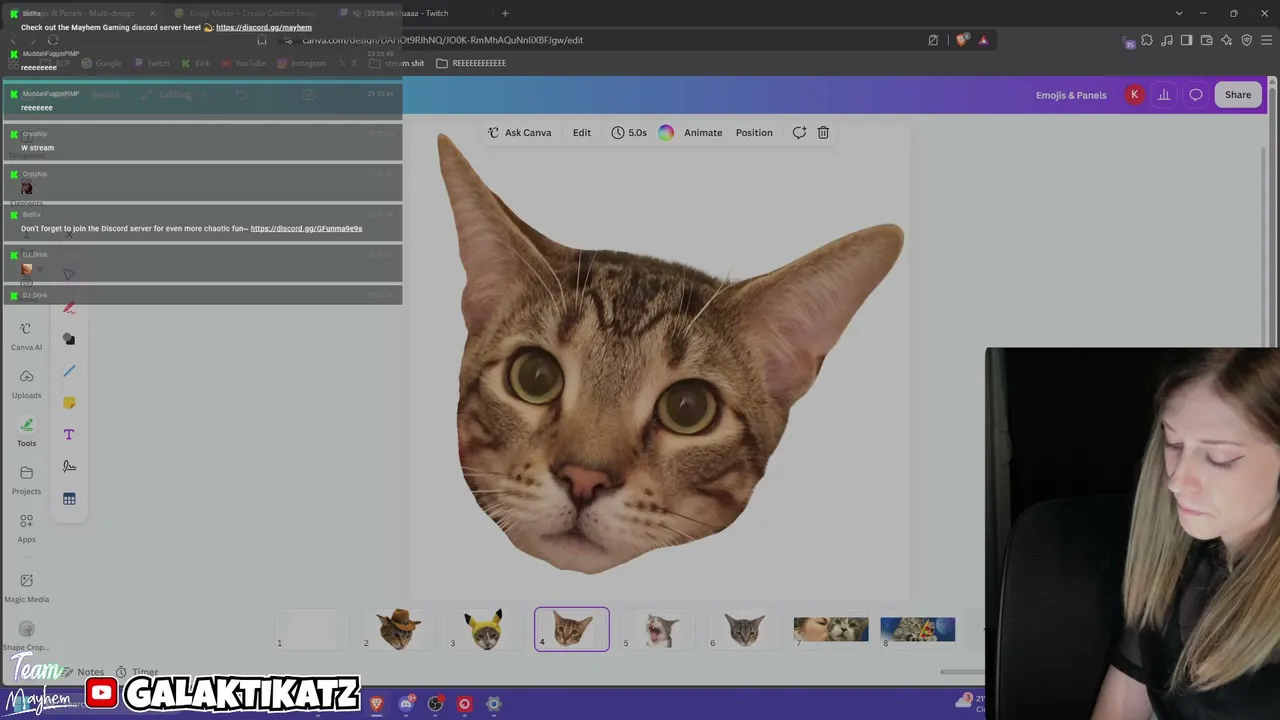Select the signature tool

69,467
